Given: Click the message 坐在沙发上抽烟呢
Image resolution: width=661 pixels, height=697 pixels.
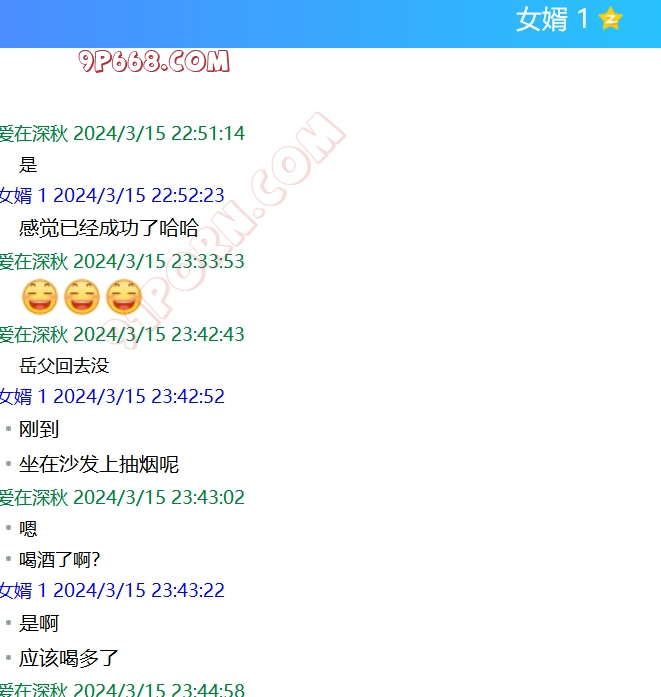Looking at the screenshot, I should click(99, 464).
